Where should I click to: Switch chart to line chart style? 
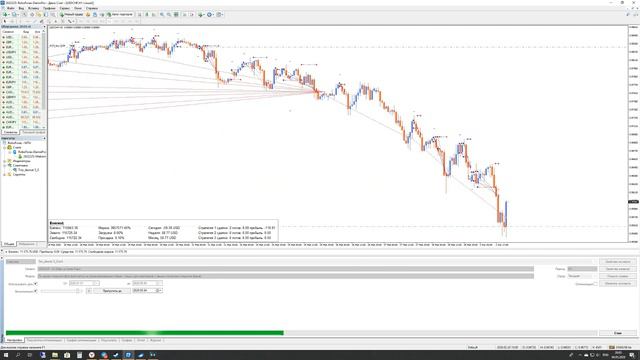[x=154, y=14]
